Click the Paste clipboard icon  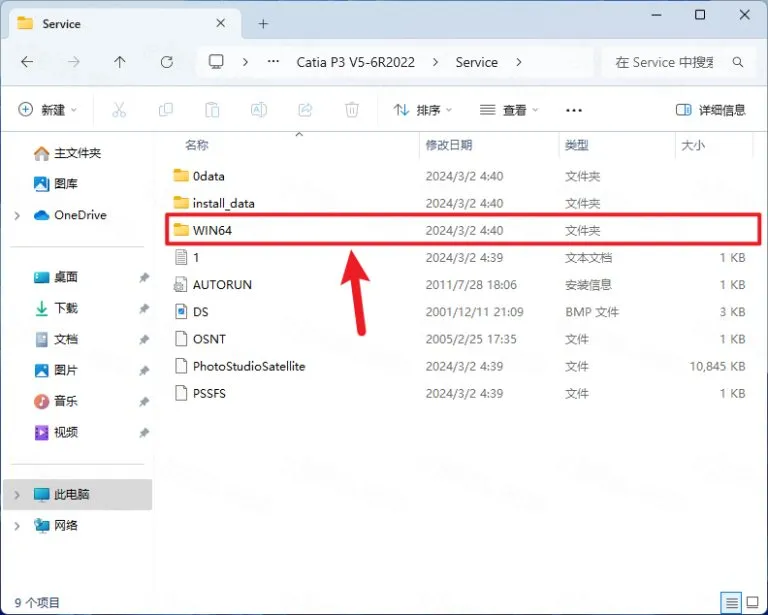tap(212, 110)
